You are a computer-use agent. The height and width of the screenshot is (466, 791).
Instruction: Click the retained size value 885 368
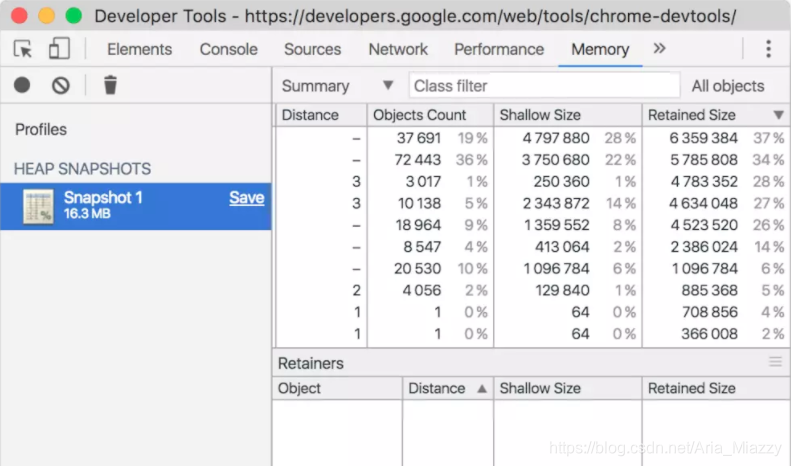(x=709, y=290)
